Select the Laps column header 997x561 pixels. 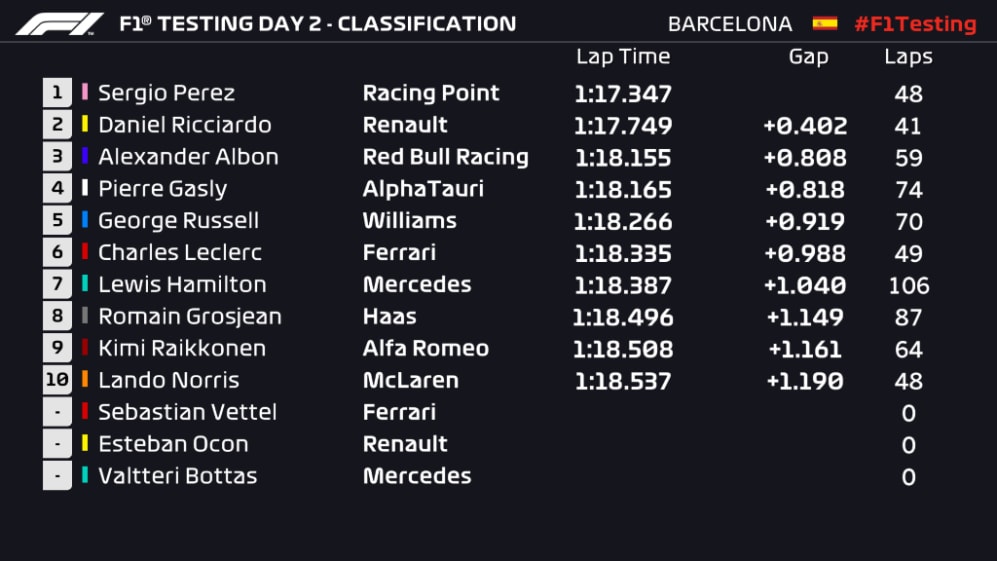[x=908, y=57]
